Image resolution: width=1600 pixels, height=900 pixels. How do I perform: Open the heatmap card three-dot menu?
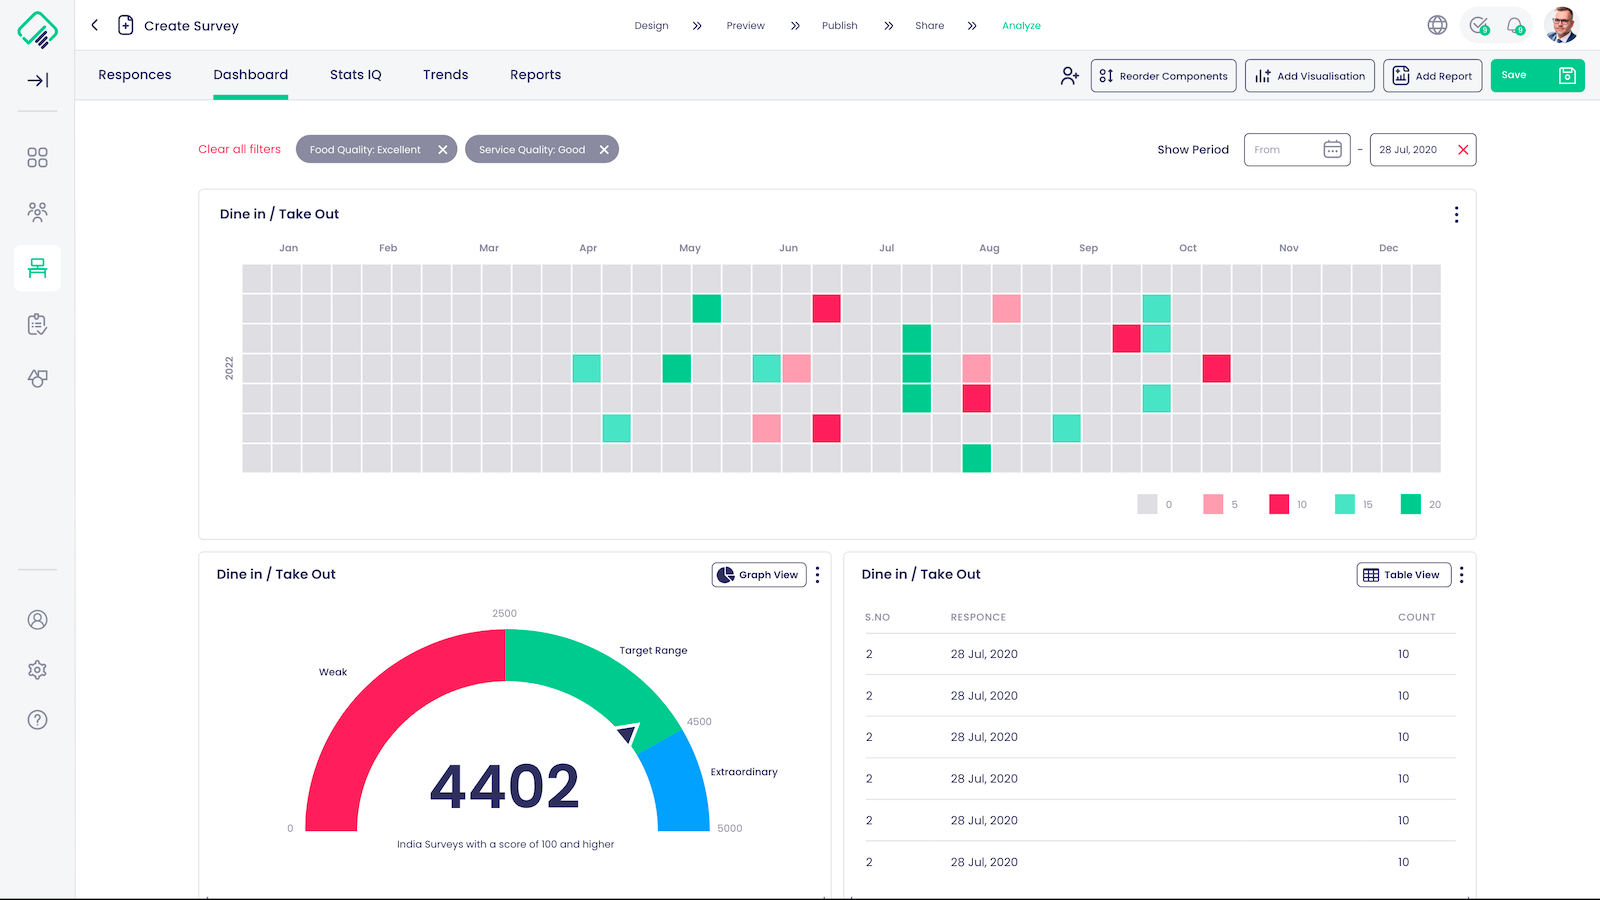pos(1456,215)
